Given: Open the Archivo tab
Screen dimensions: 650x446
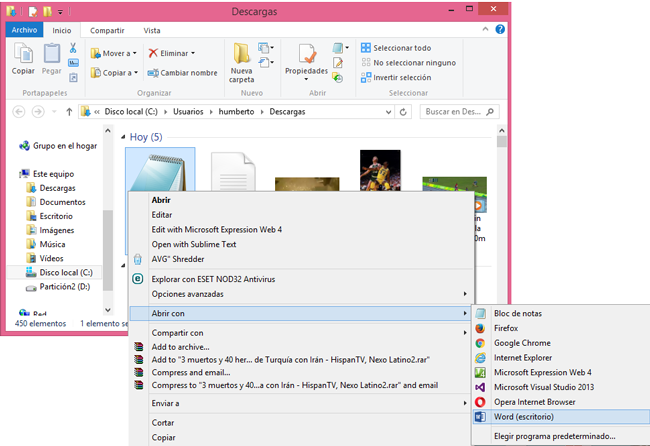Looking at the screenshot, I should click(x=24, y=30).
